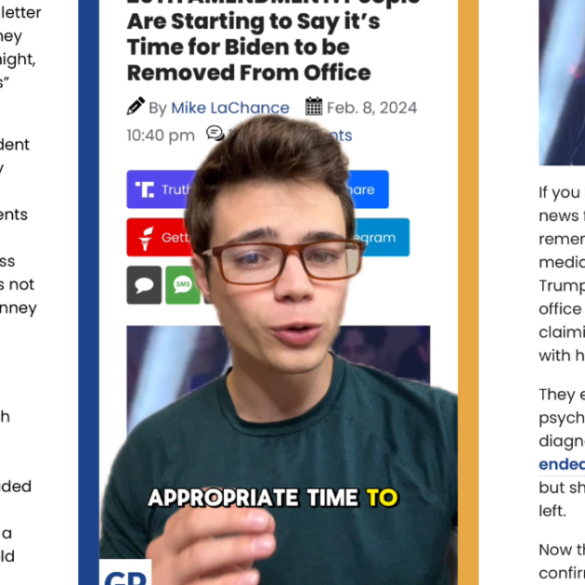Screen dimensions: 585x585
Task: Tap the green SMS share icon
Action: coord(182,285)
